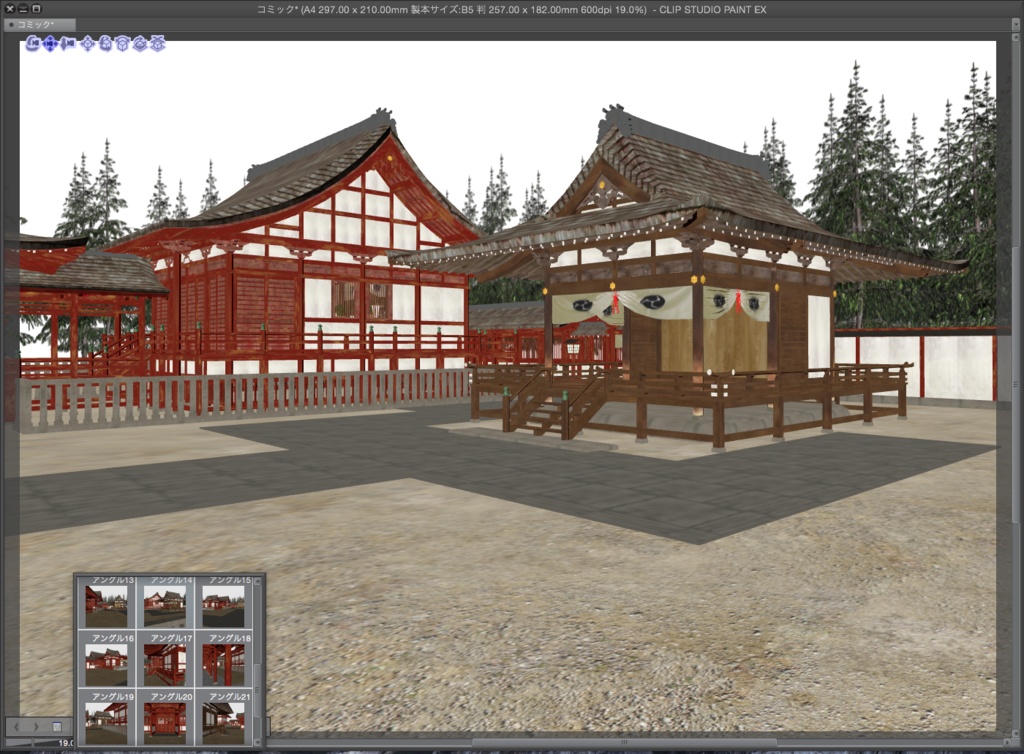Click the next-page arrow button at bottom left
The image size is (1024, 754).
click(x=37, y=726)
